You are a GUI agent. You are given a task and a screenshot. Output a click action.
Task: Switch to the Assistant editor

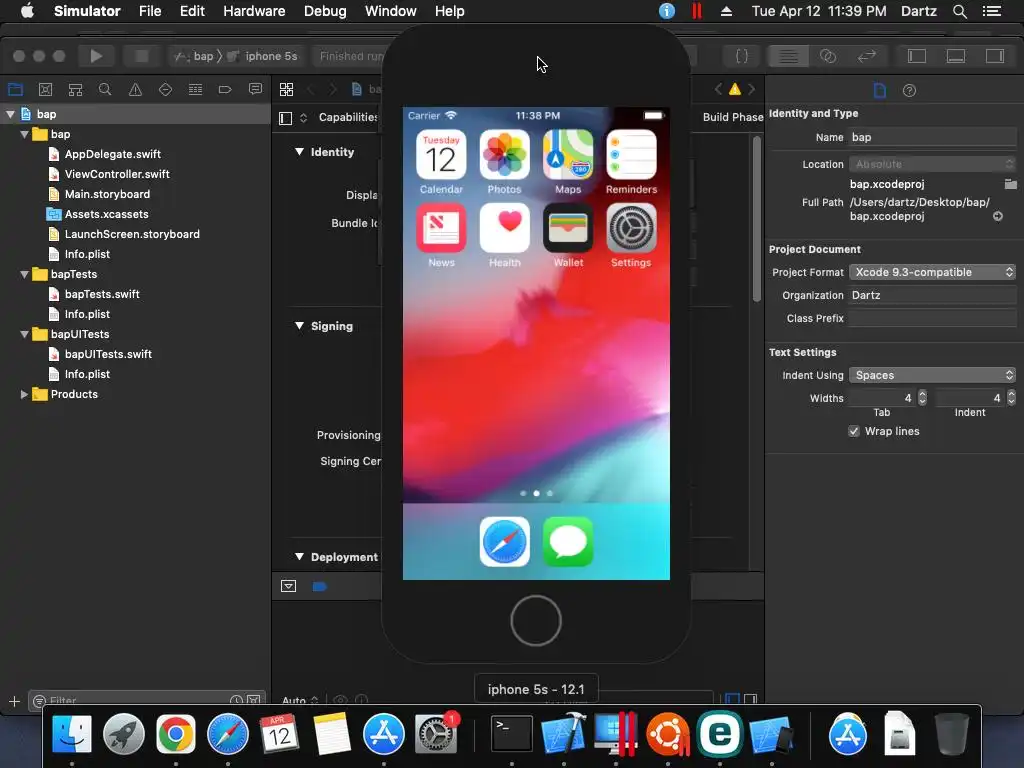pyautogui.click(x=827, y=56)
